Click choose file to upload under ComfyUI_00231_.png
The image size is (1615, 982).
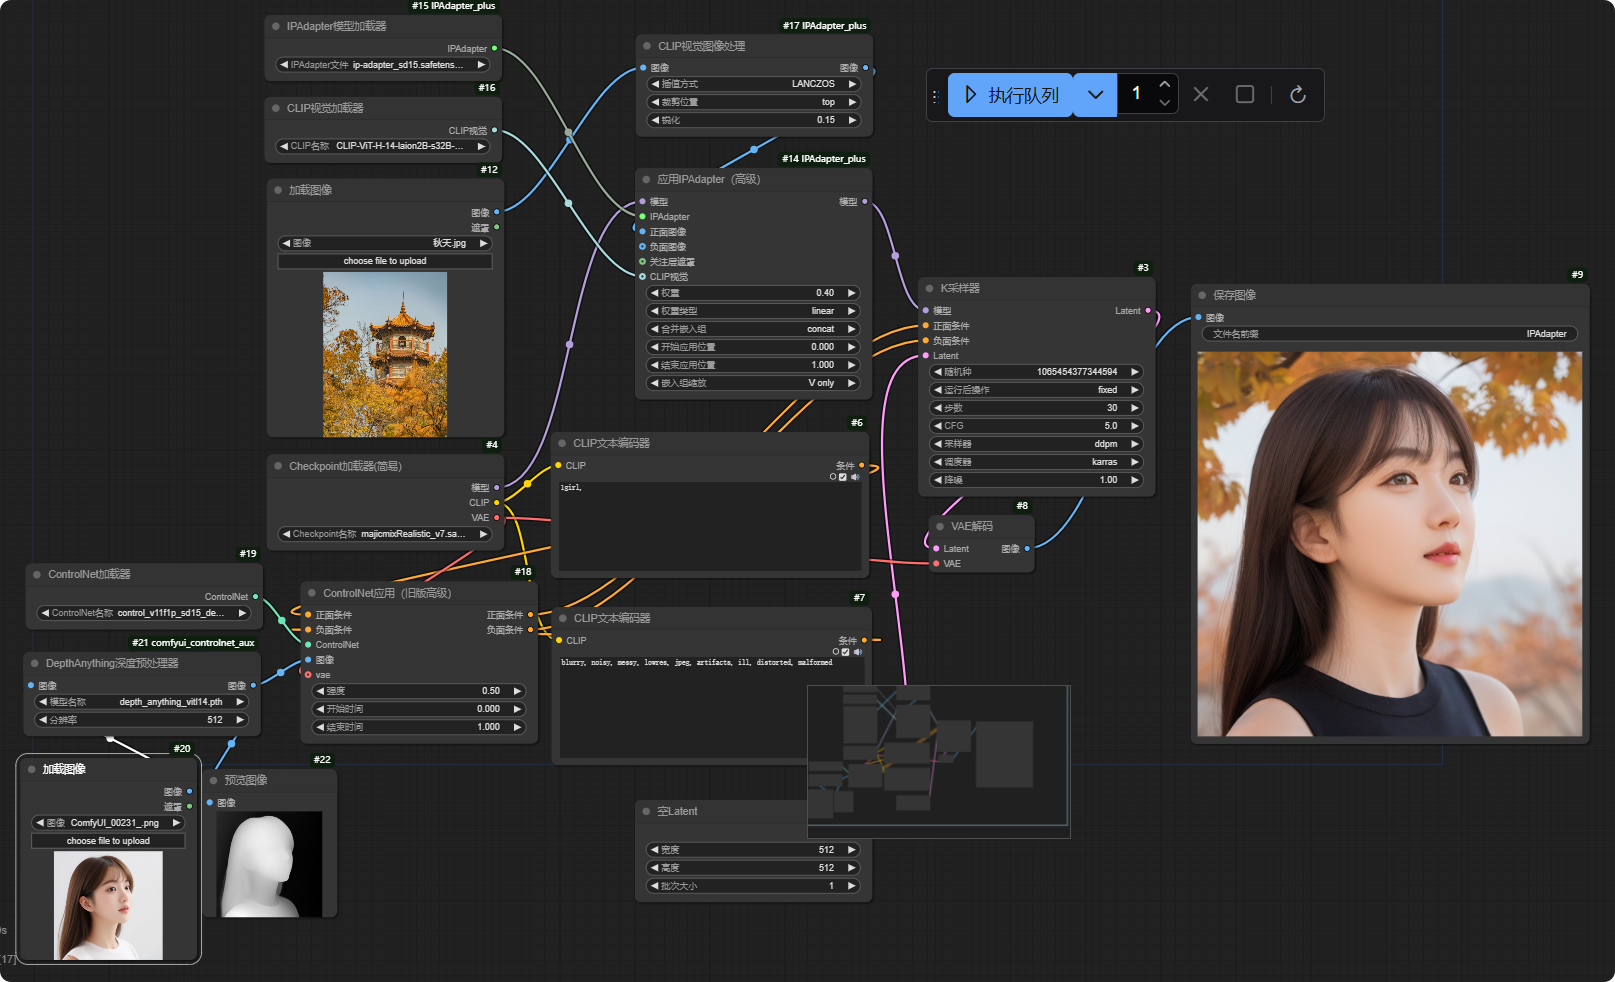108,841
